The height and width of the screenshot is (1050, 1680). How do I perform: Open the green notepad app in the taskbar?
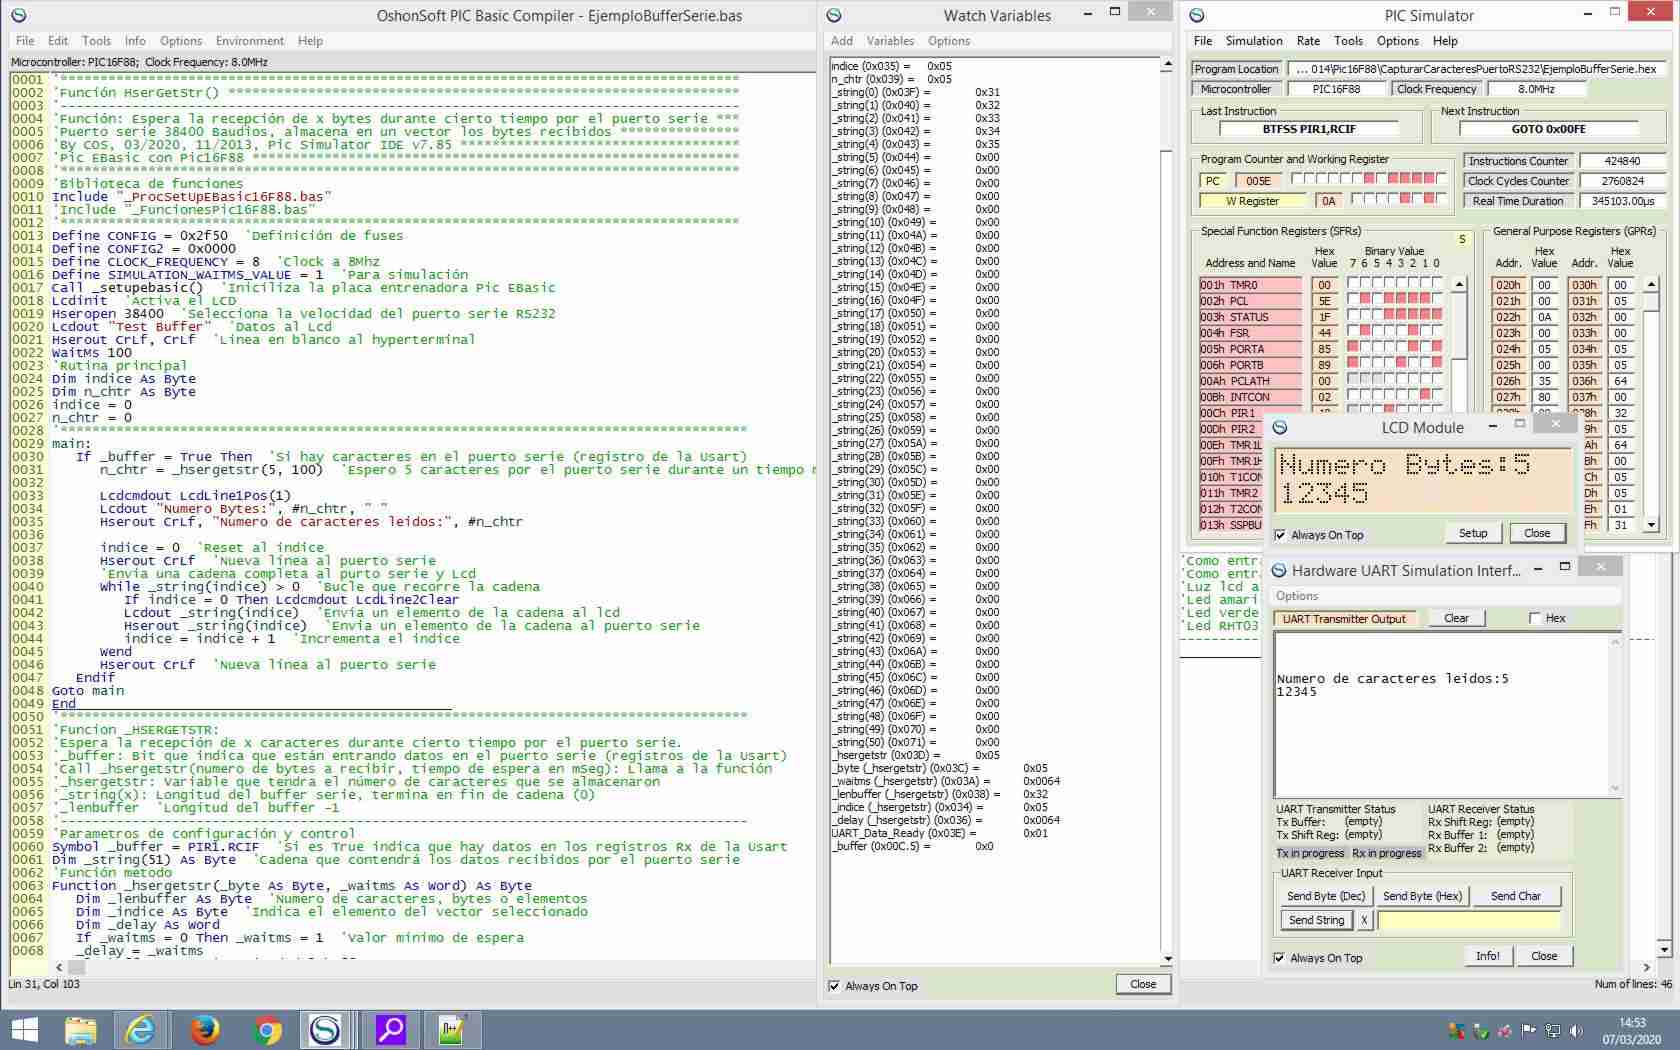(x=453, y=1029)
